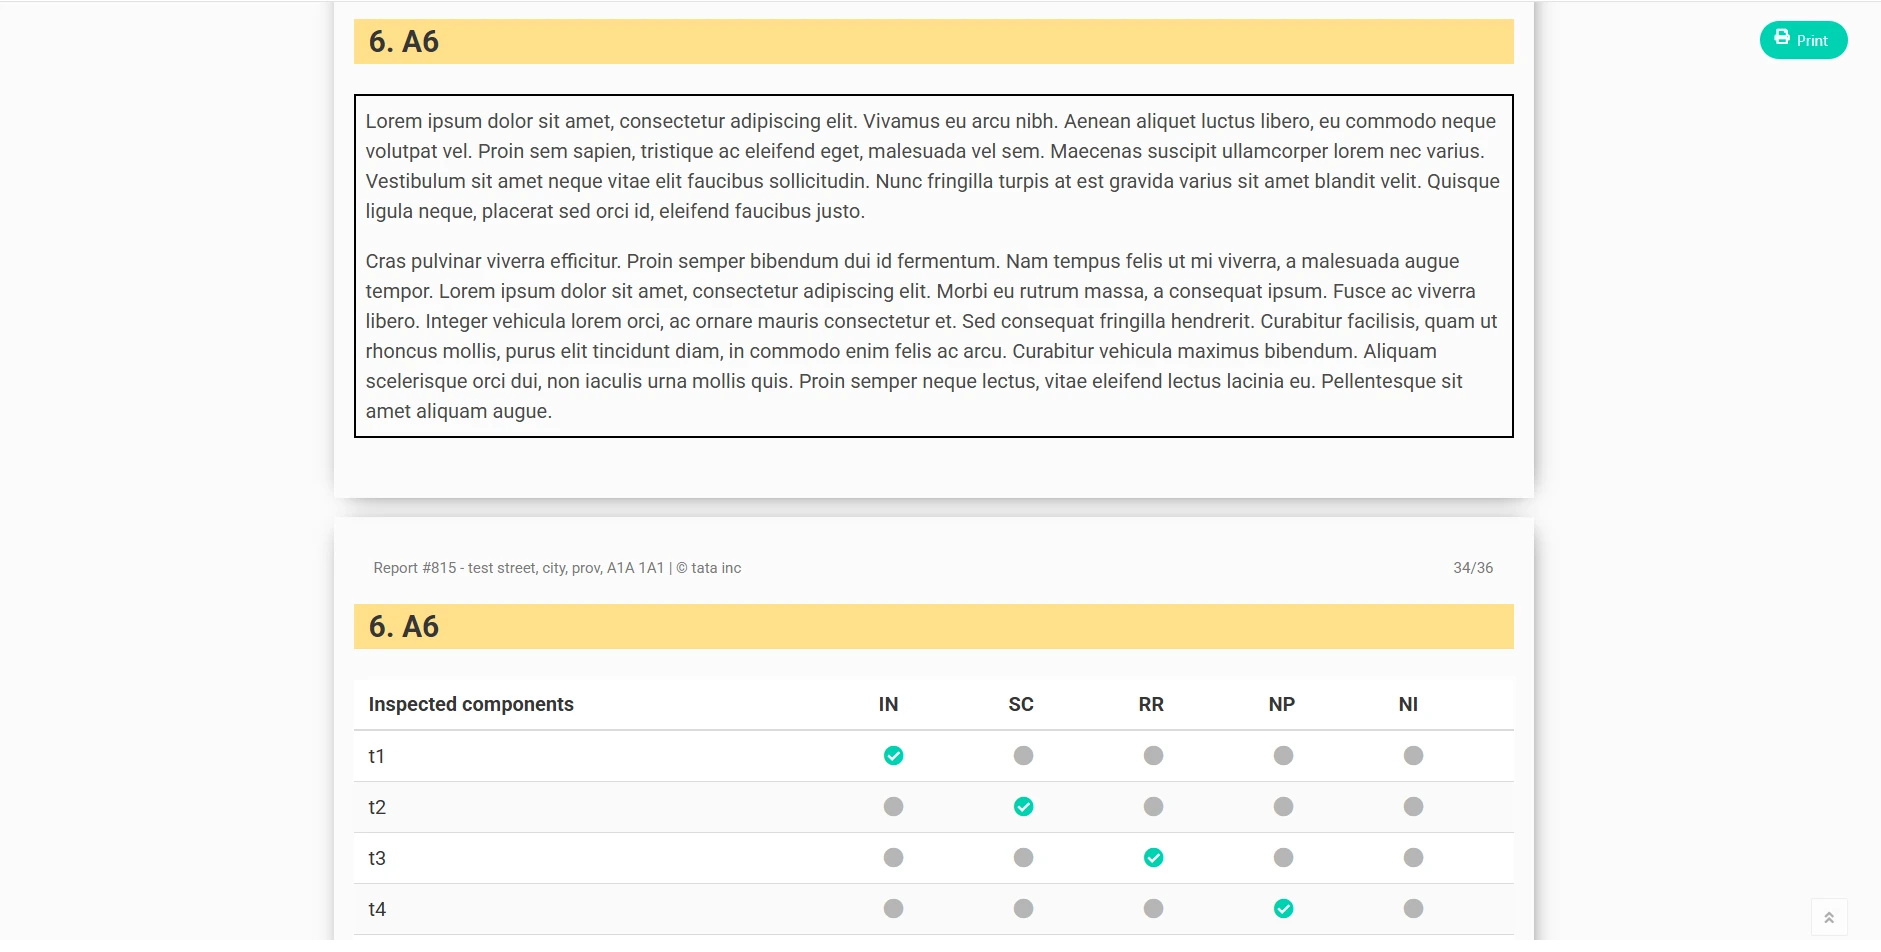
Task: Mark t1 as NI
Action: pyautogui.click(x=1413, y=756)
